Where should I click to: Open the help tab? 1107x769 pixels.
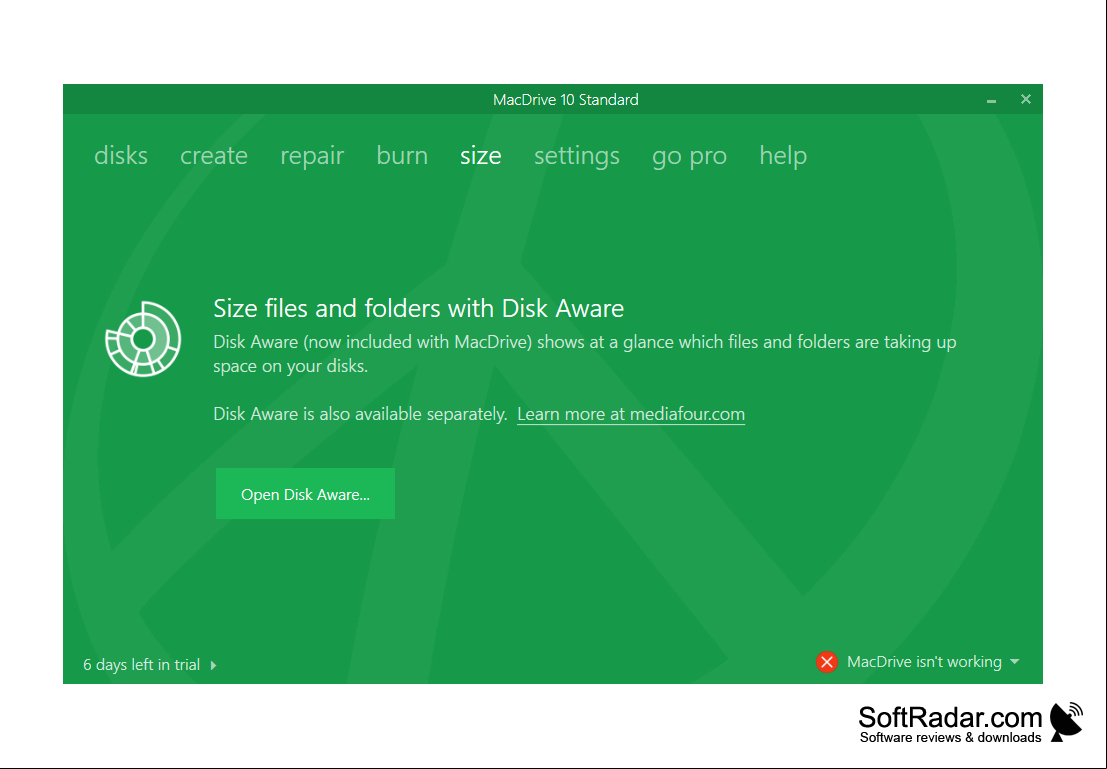coord(783,156)
